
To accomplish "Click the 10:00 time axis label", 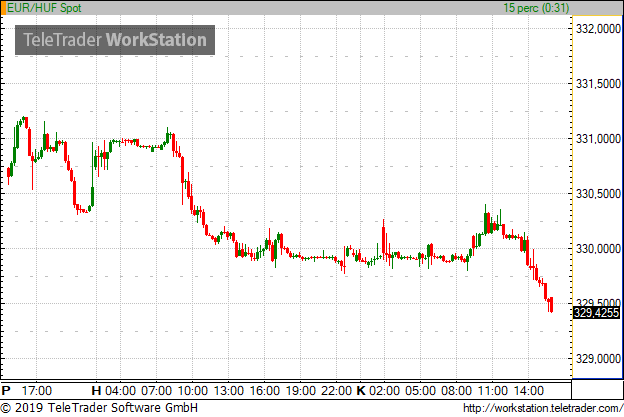I will pyautogui.click(x=193, y=391).
